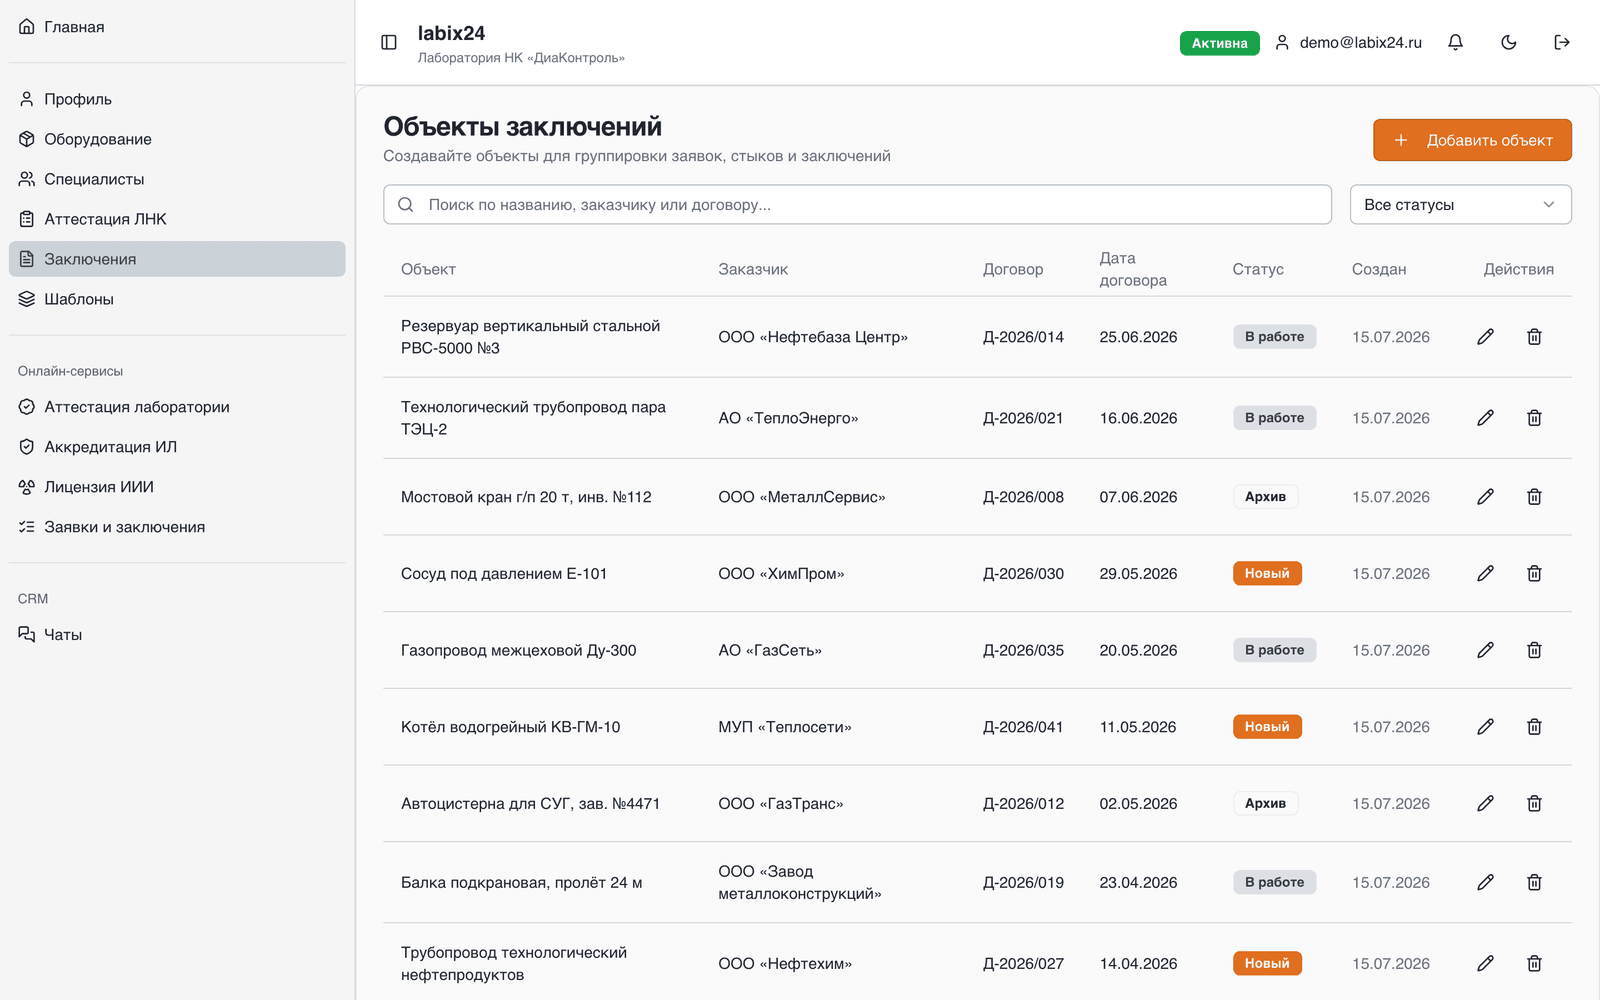This screenshot has height=1000, width=1600.
Task: Delete the Котёл водогрейный КВ-ГМ-10 entry
Action: coord(1534,727)
